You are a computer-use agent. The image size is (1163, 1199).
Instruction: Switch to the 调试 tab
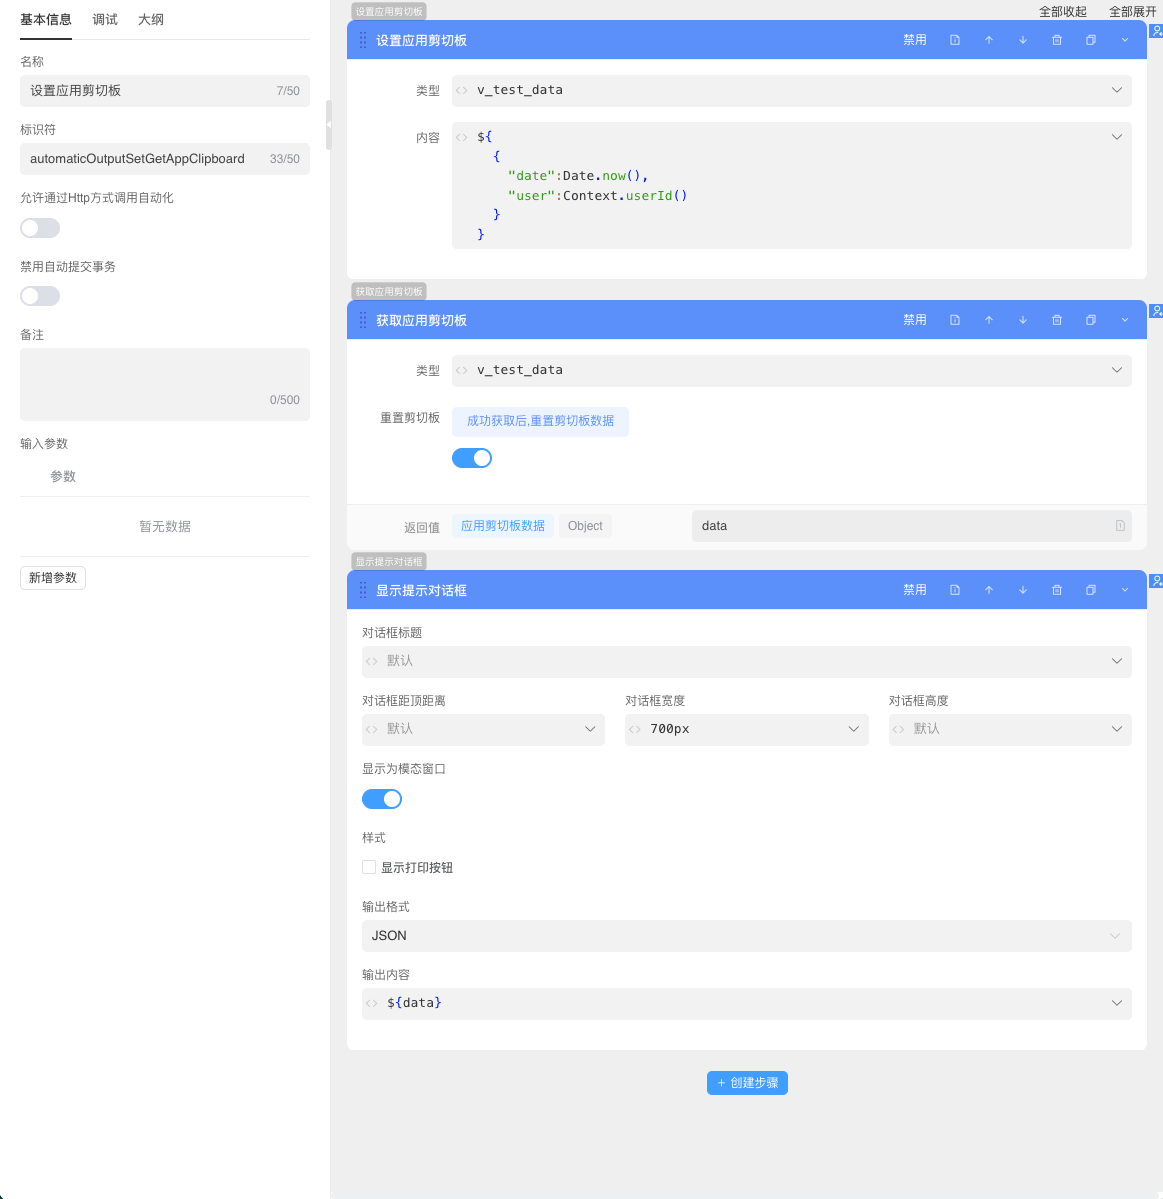pyautogui.click(x=105, y=19)
